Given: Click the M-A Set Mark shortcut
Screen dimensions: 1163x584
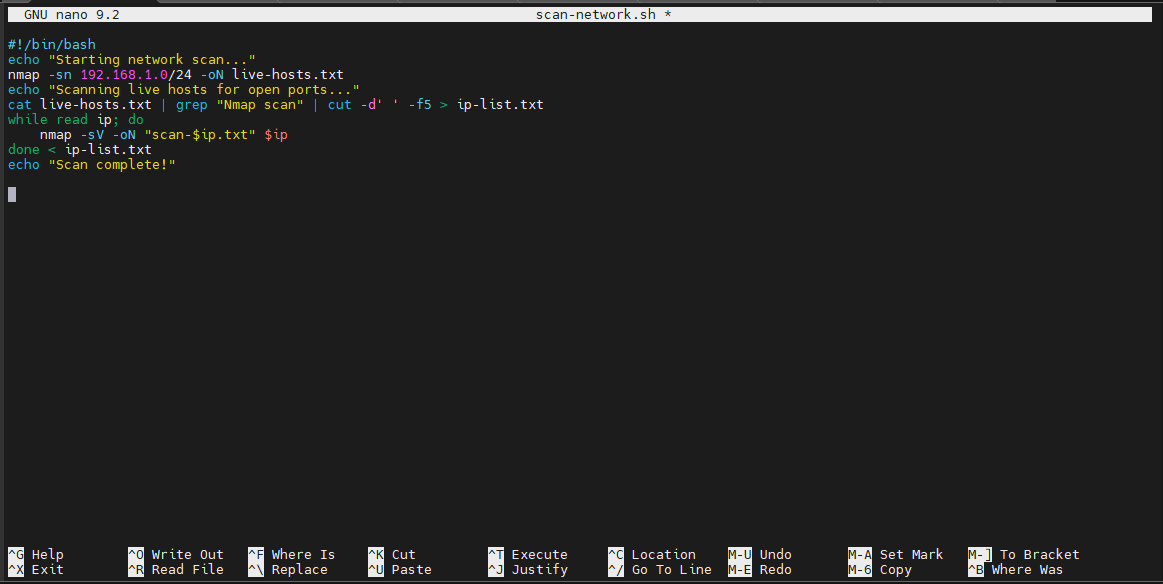Looking at the screenshot, I should click(896, 554).
